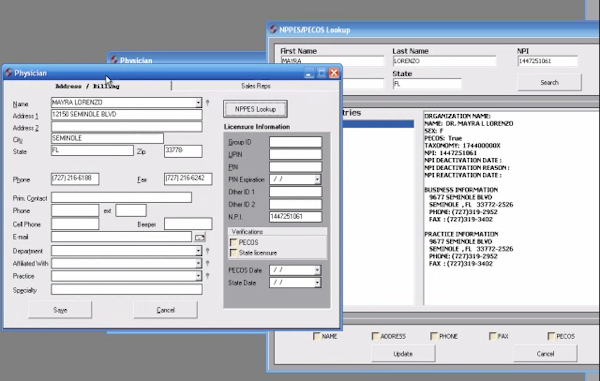Viewport: 600px width, 381px height.
Task: Click the Physician window title icon
Action: [8, 73]
